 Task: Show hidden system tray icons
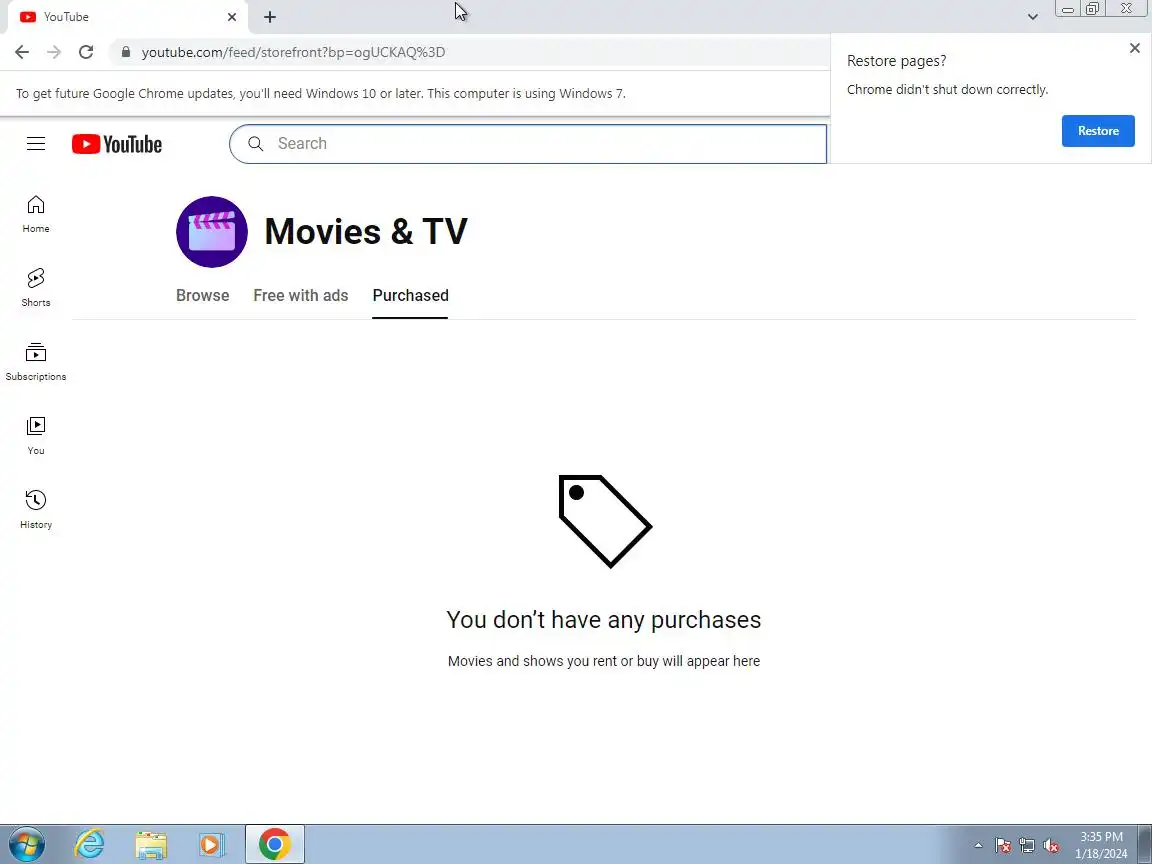click(978, 846)
